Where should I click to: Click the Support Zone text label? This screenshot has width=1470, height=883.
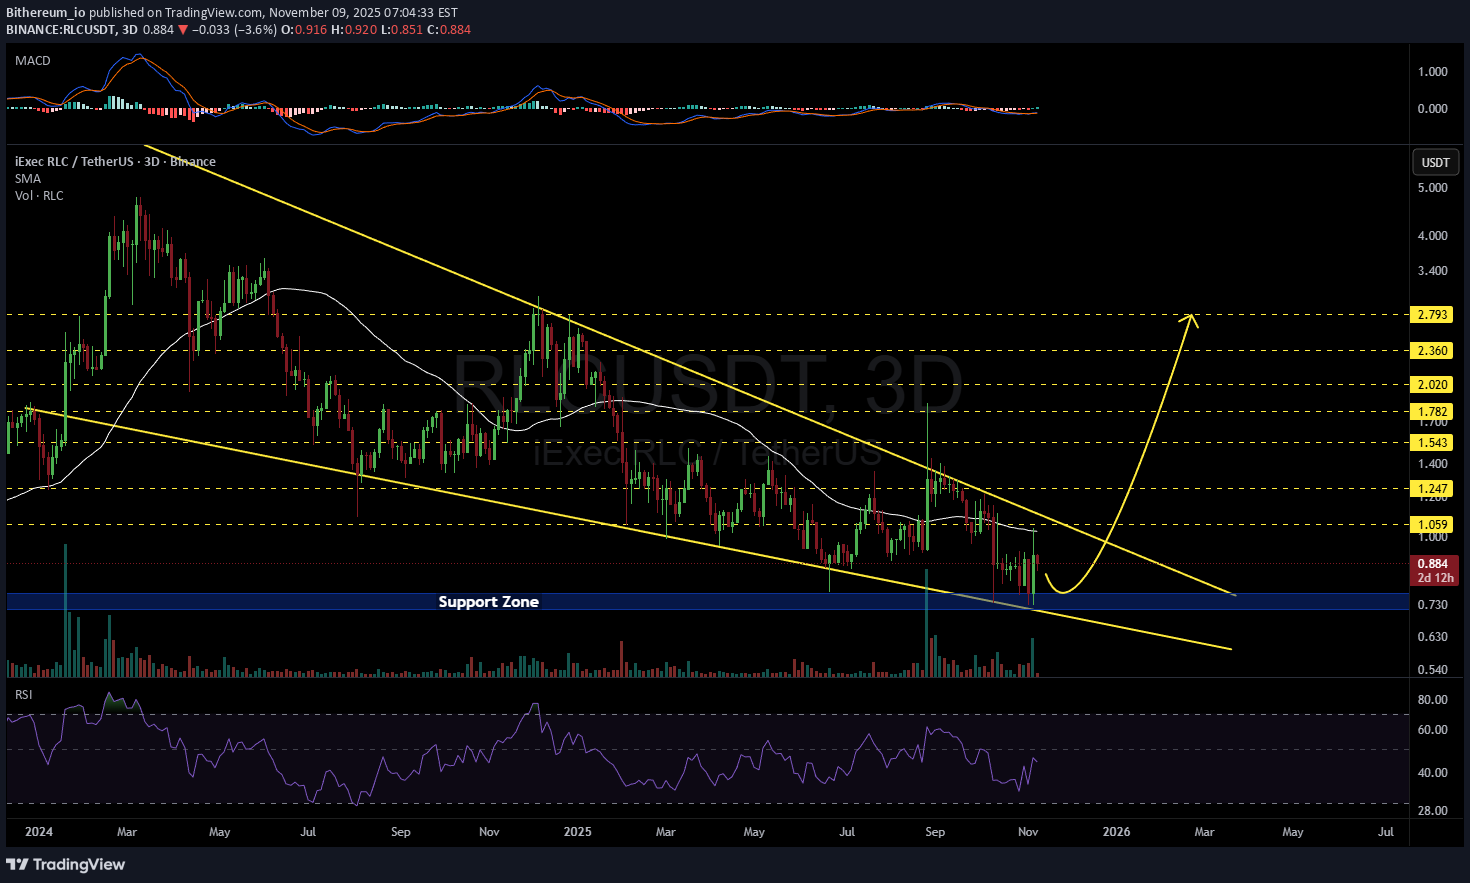(488, 602)
